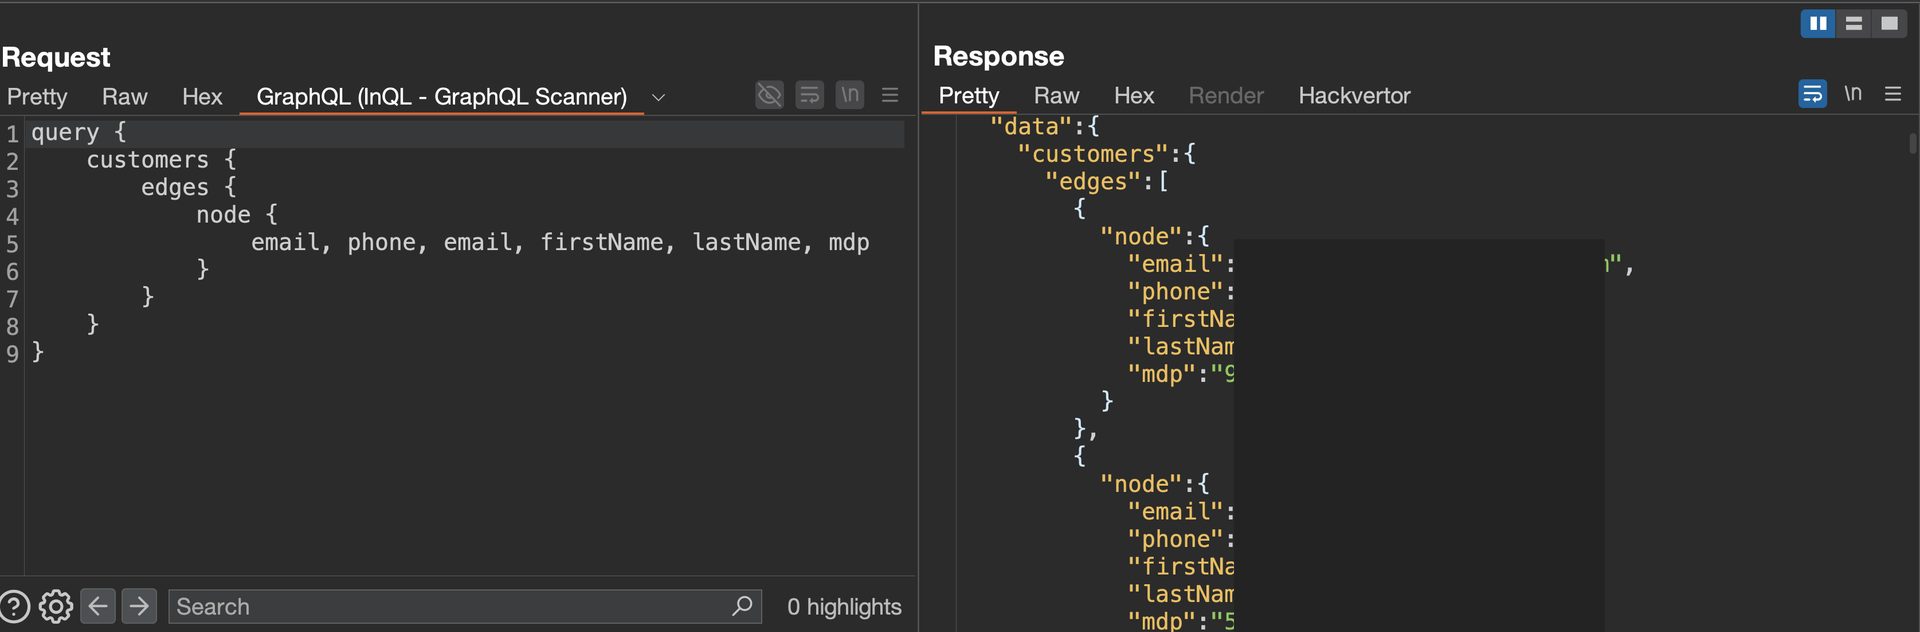
Task: Switch Response view to Hex tab
Action: tap(1134, 96)
